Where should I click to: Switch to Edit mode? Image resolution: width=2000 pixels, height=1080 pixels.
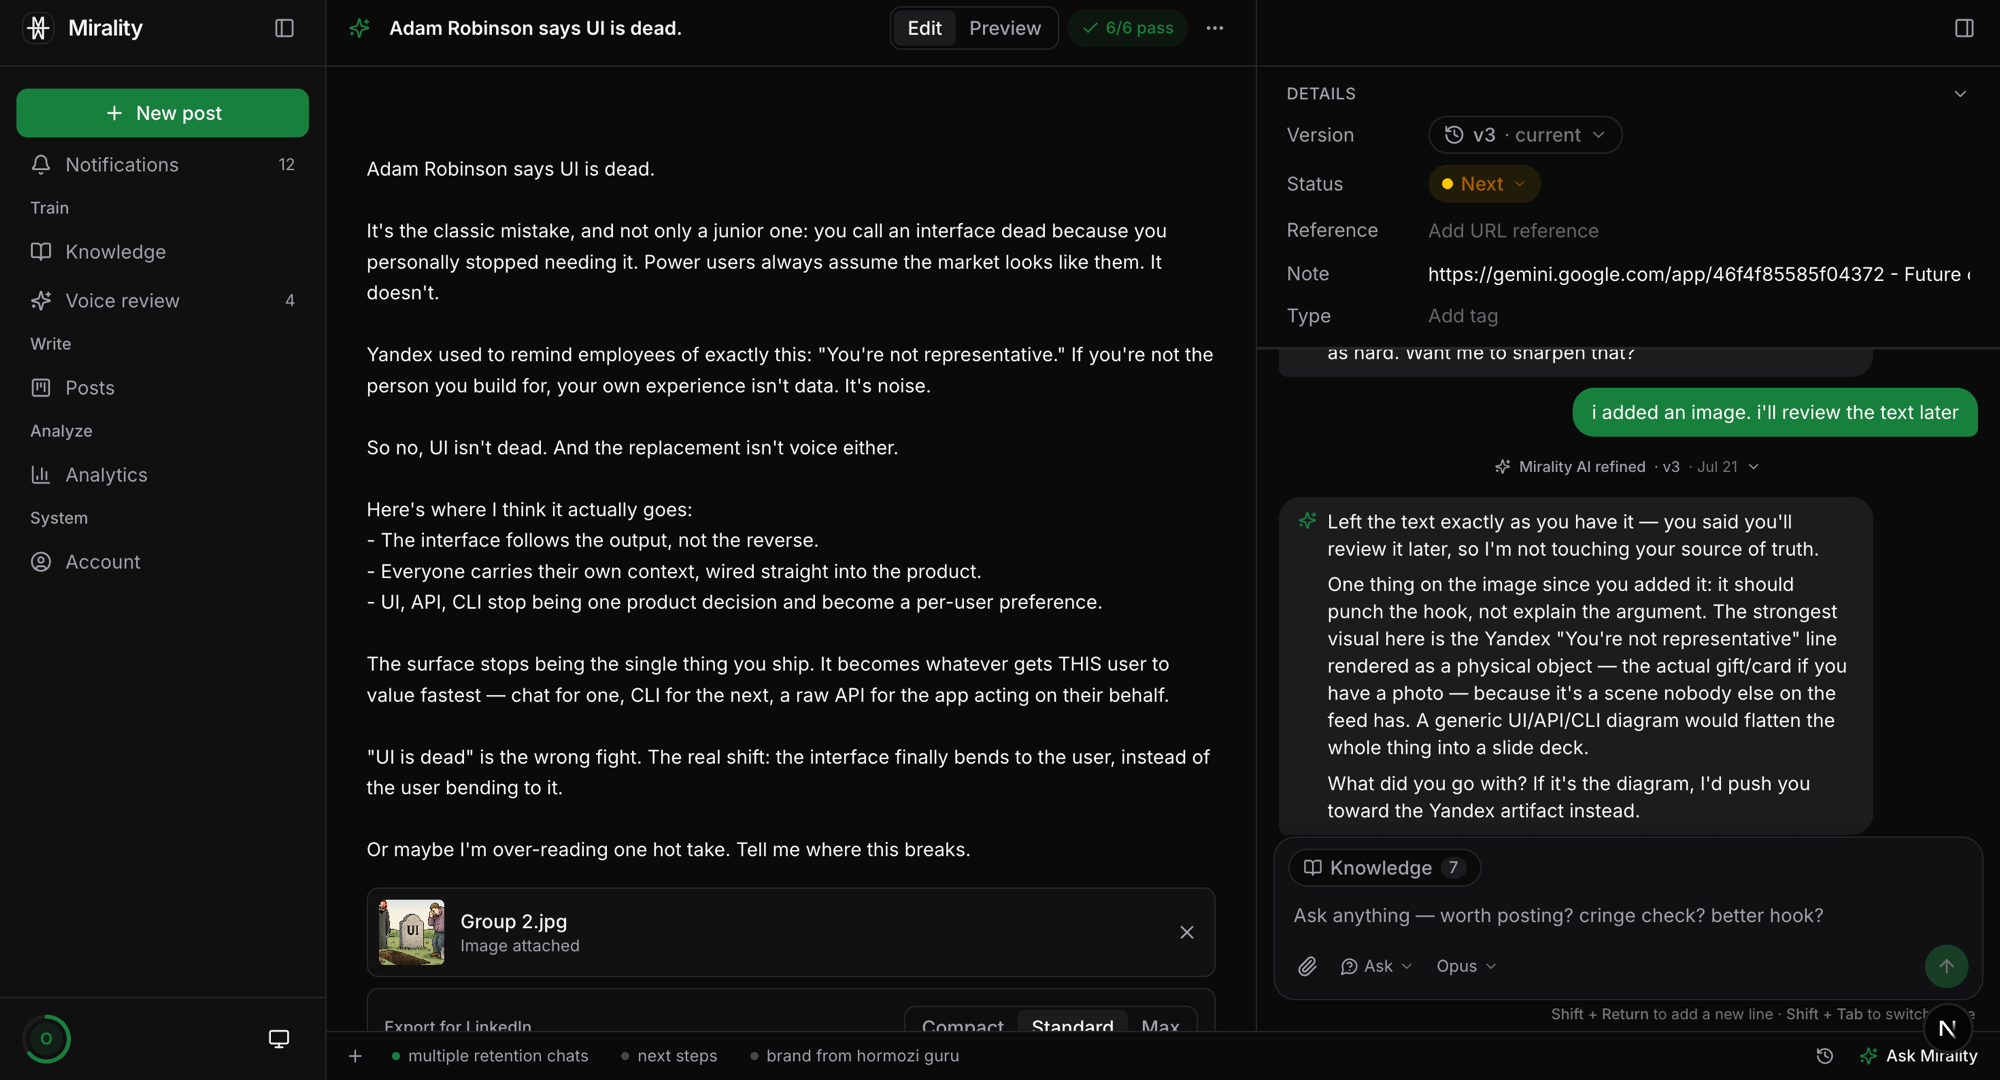tap(924, 28)
